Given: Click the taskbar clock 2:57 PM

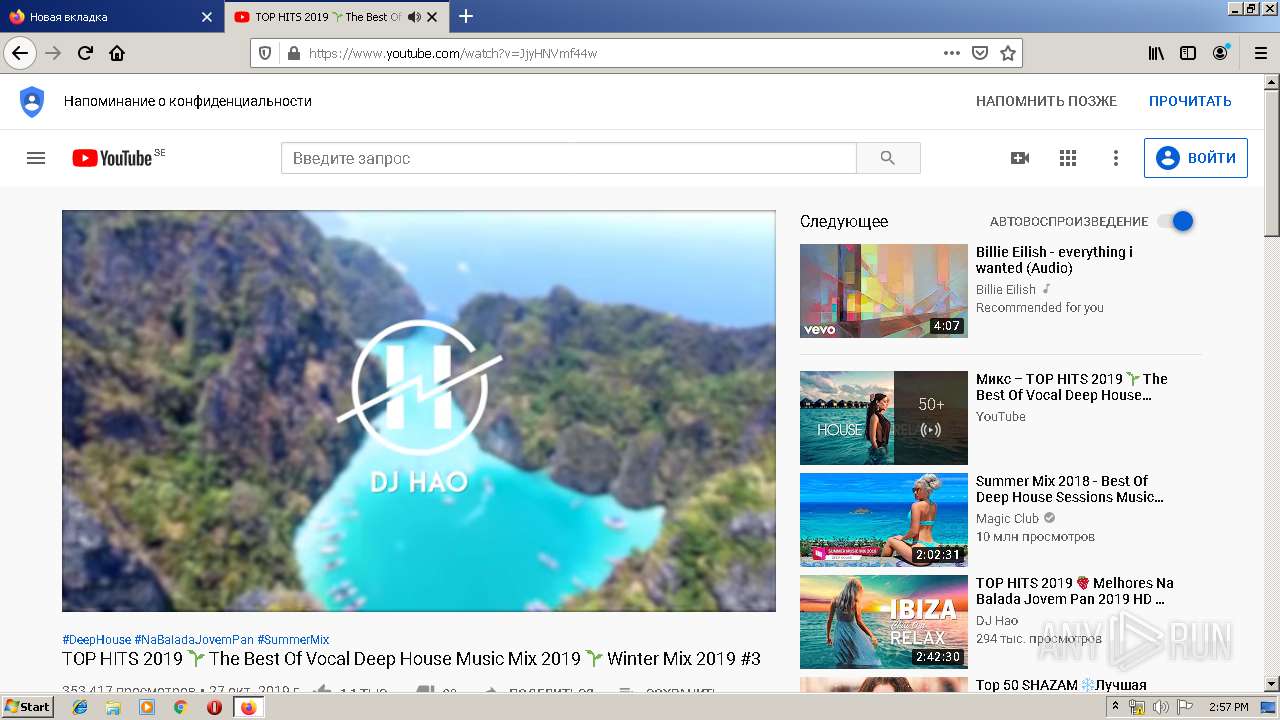Looking at the screenshot, I should coord(1228,707).
